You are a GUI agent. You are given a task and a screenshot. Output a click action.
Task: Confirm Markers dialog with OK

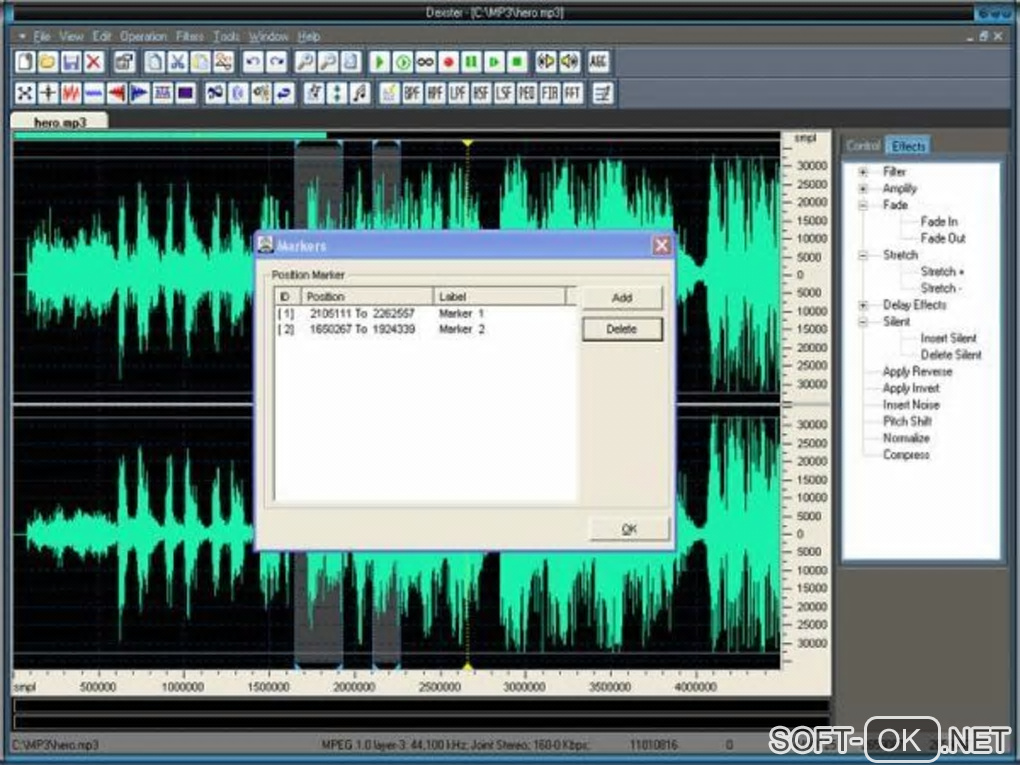(629, 530)
